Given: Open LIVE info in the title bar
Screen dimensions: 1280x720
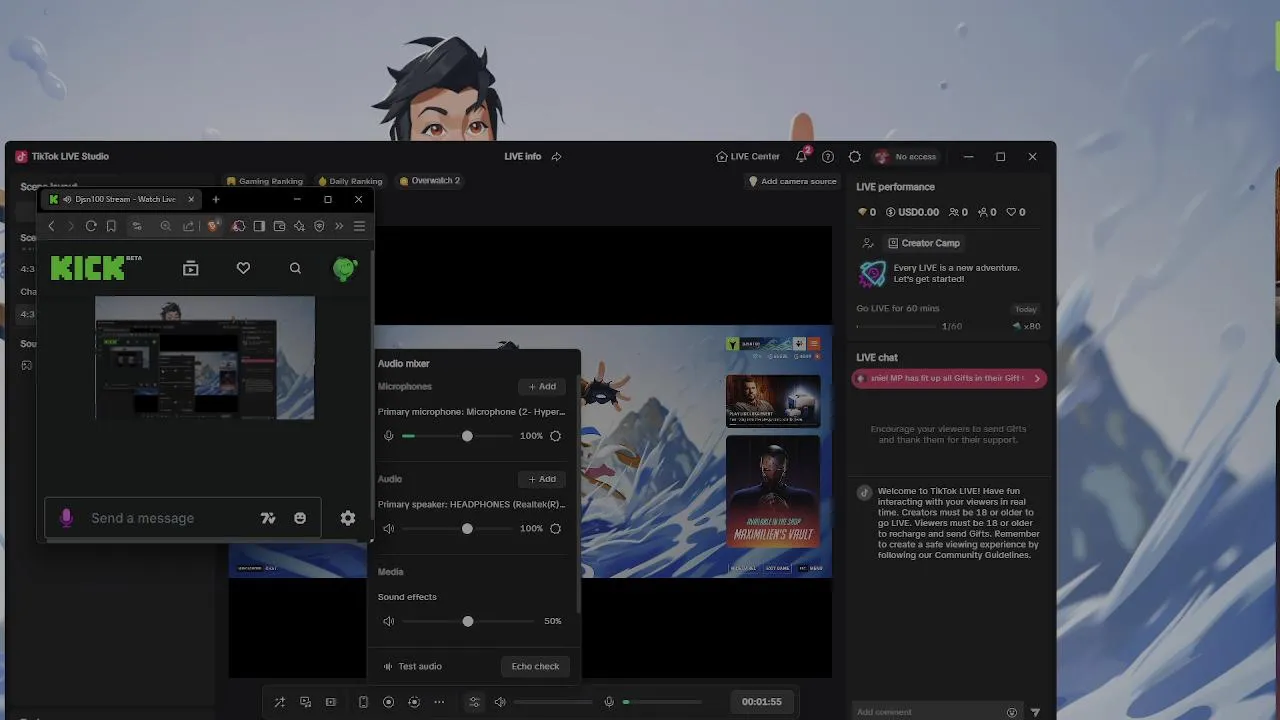Looking at the screenshot, I should tap(523, 157).
